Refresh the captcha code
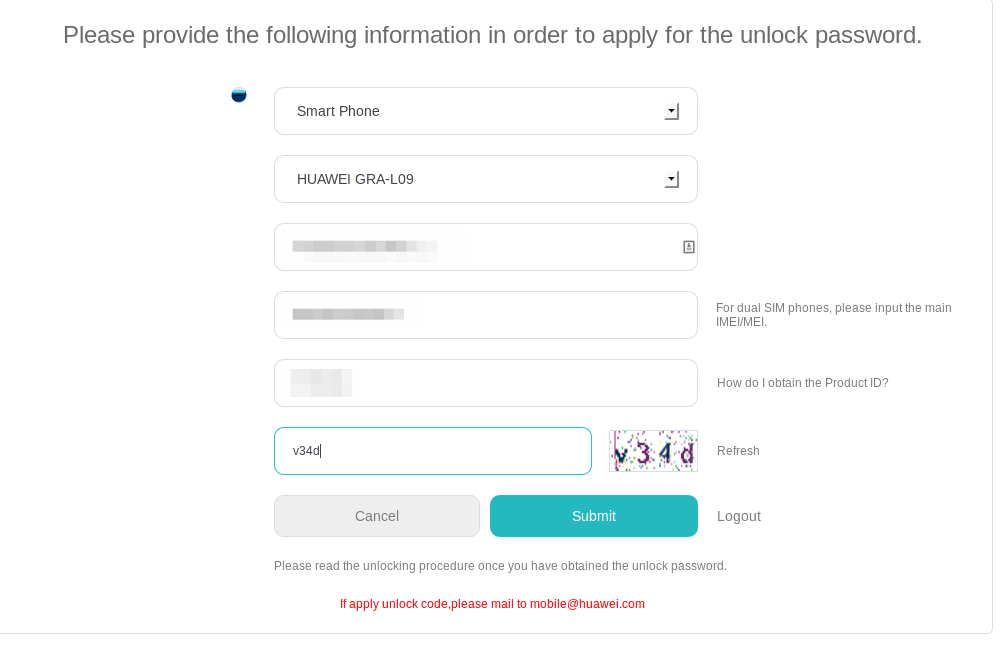The image size is (1001, 647). tap(738, 451)
